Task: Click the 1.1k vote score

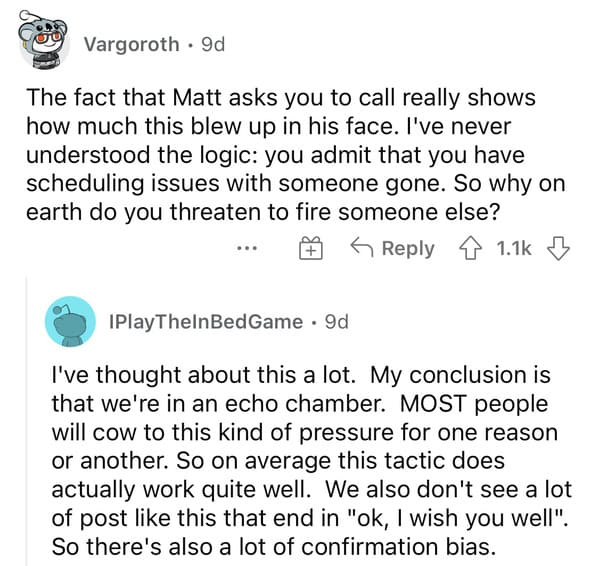Action: point(514,249)
